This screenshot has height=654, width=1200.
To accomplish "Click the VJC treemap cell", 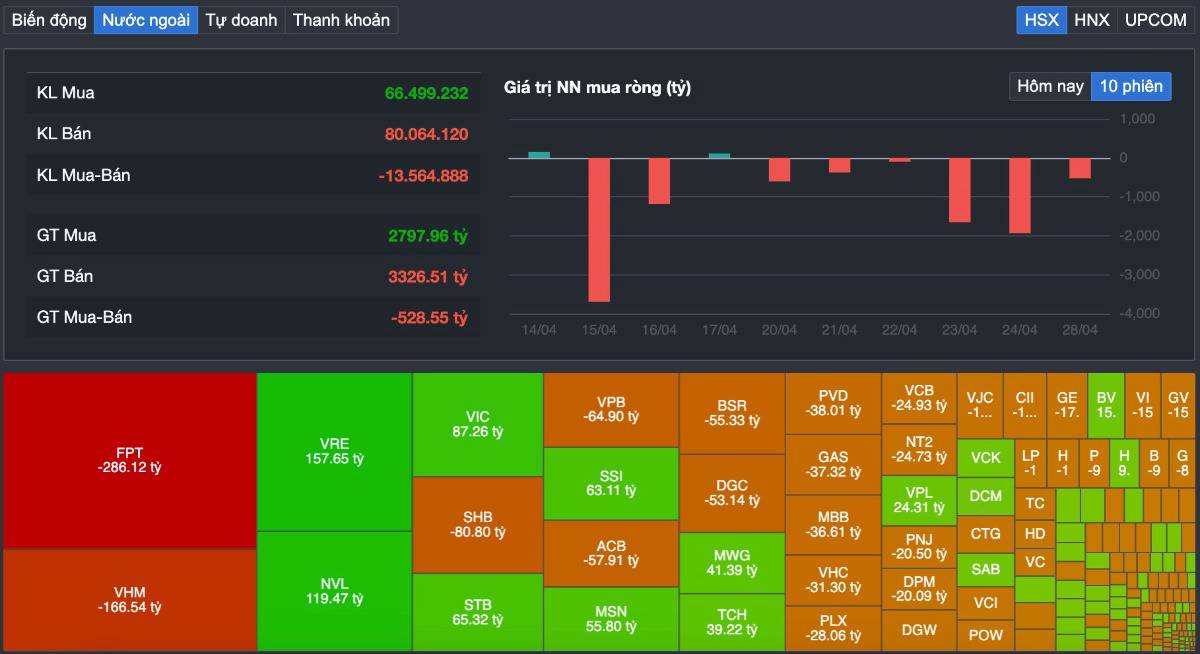I will pos(980,404).
